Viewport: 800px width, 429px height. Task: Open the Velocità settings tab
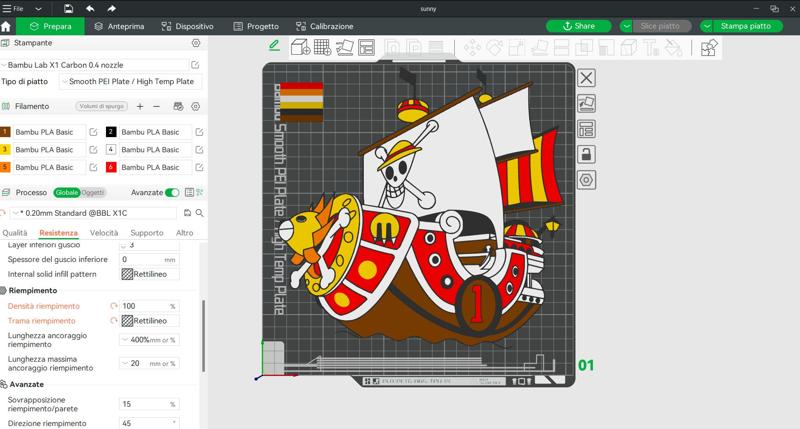(104, 233)
